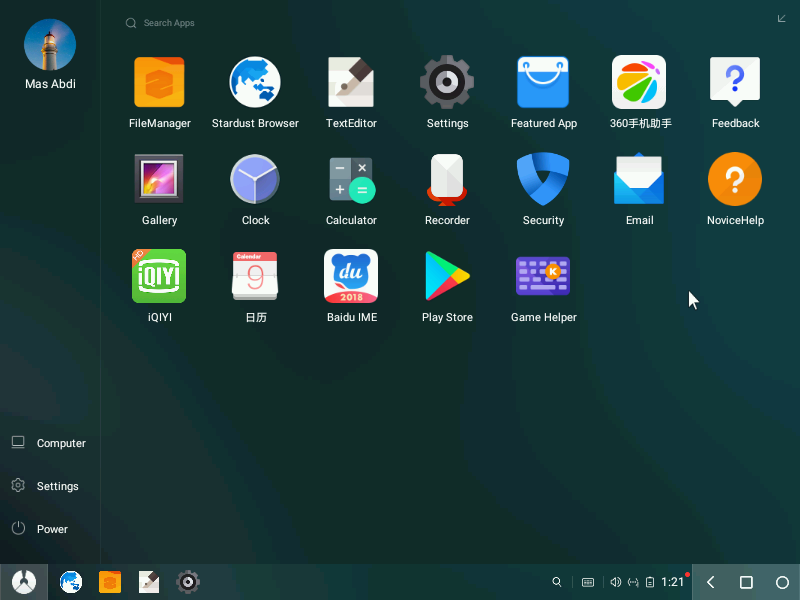The width and height of the screenshot is (800, 600).
Task: Open the network tray icon
Action: pos(633,582)
